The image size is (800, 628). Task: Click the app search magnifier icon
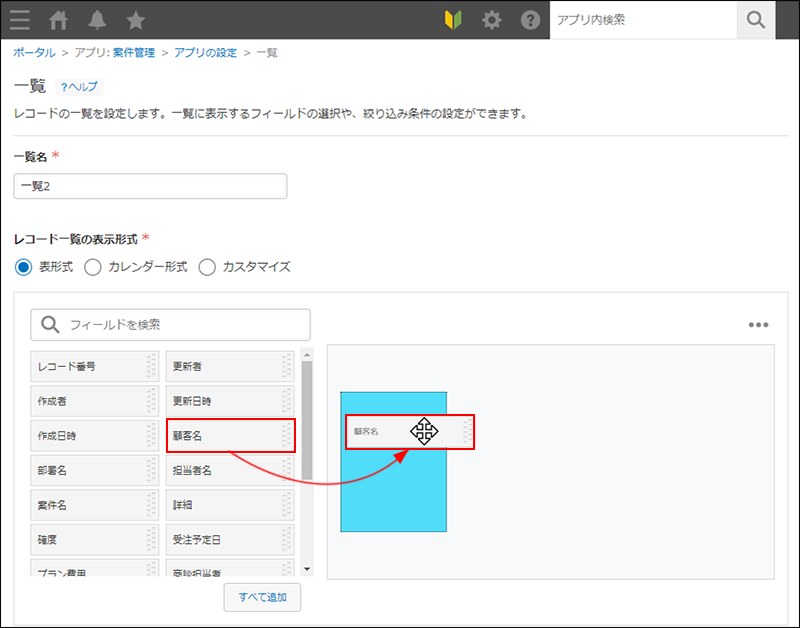(756, 19)
